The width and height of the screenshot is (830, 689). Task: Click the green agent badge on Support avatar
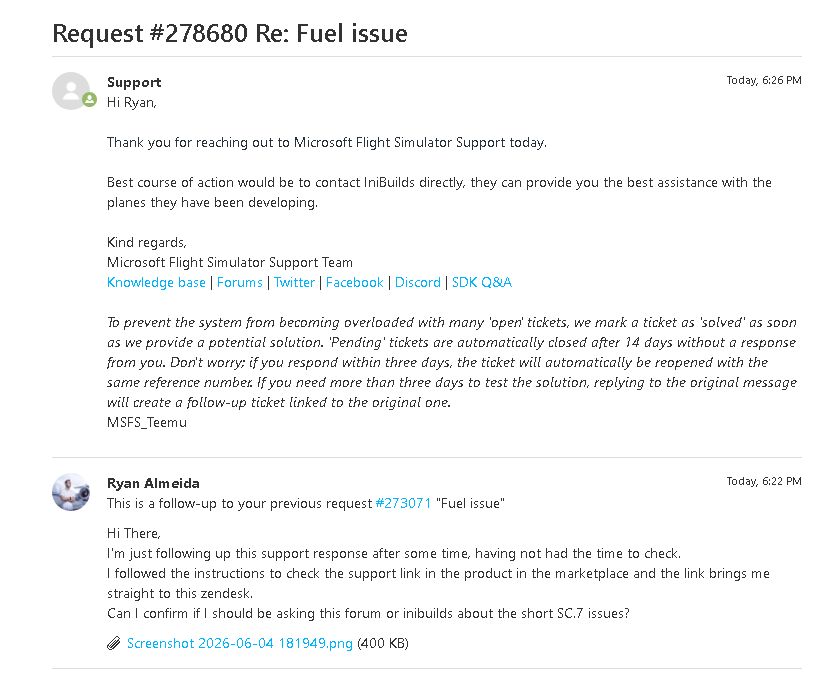click(x=89, y=99)
